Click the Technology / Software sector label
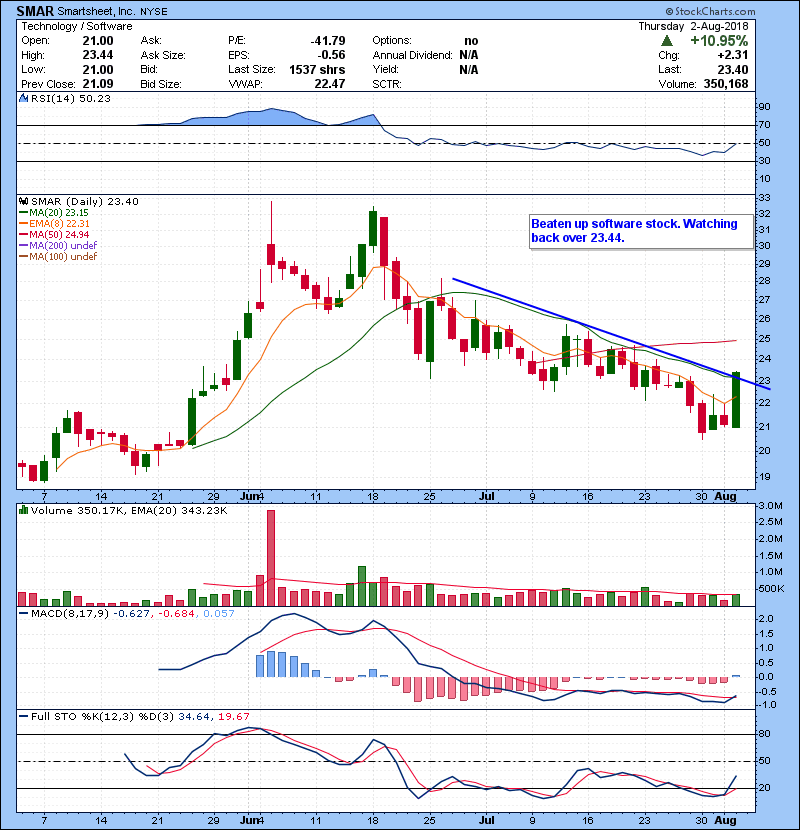Image resolution: width=800 pixels, height=830 pixels. [x=77, y=26]
